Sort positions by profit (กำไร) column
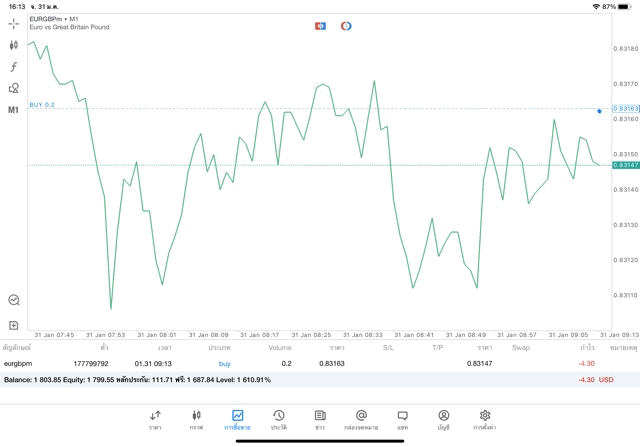 [x=587, y=347]
